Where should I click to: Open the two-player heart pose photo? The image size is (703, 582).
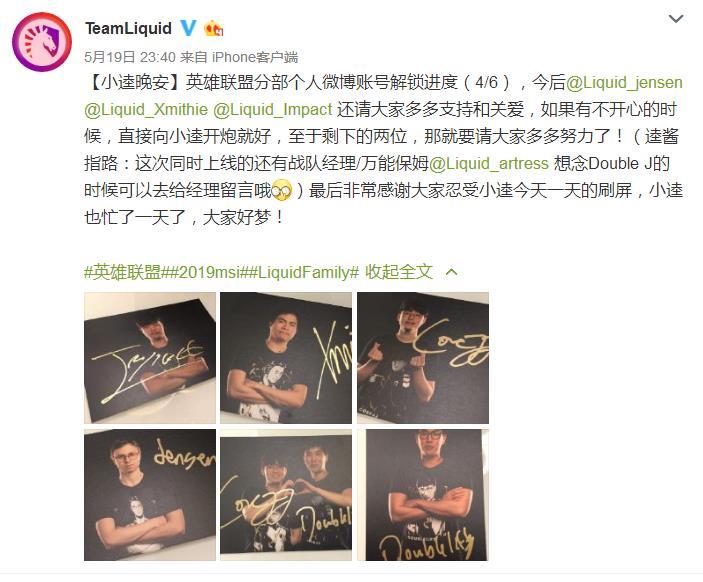tap(286, 495)
